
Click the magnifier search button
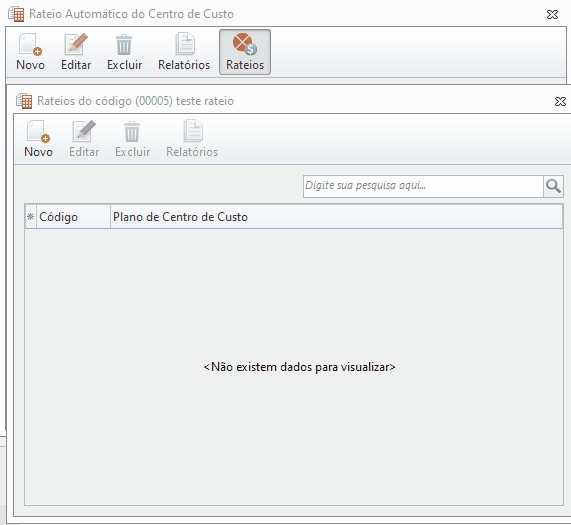[x=553, y=186]
